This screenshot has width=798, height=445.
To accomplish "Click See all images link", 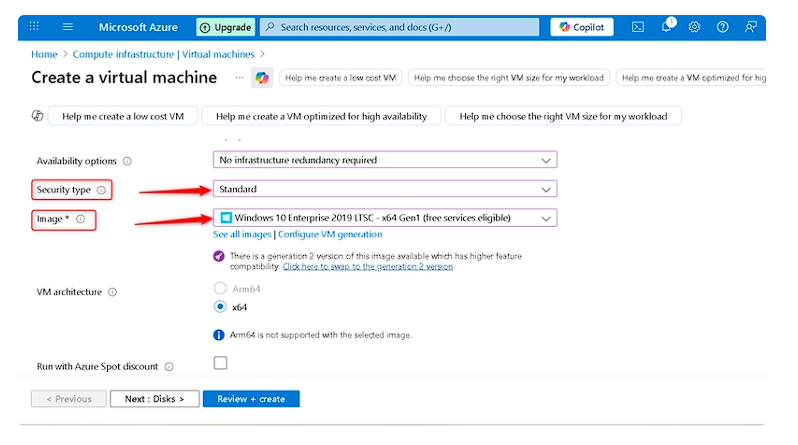I will click(x=242, y=234).
